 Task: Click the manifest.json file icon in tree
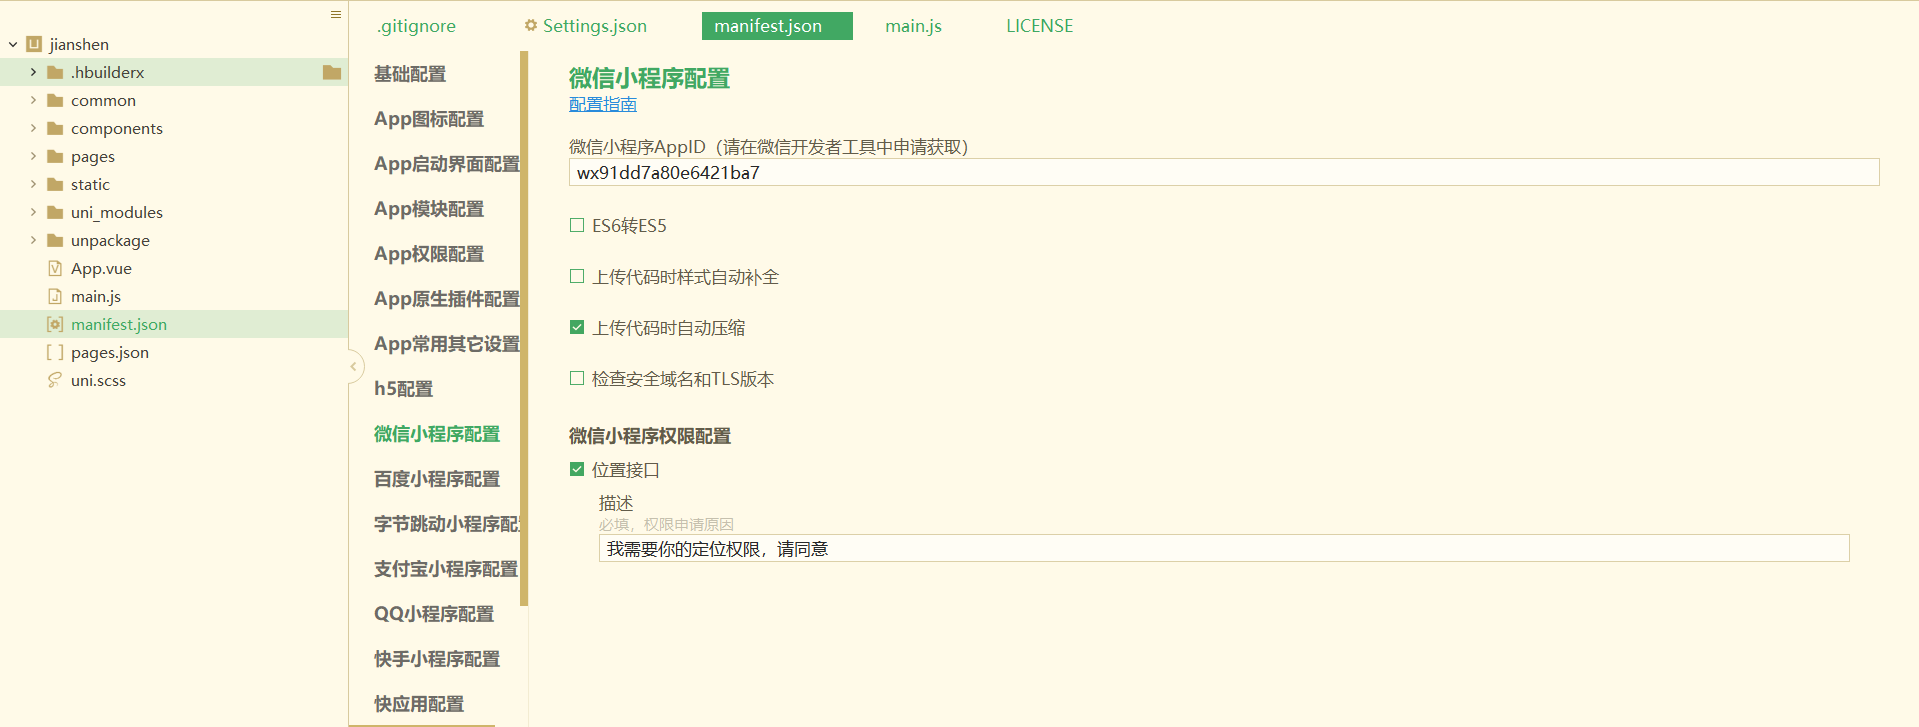pyautogui.click(x=55, y=324)
